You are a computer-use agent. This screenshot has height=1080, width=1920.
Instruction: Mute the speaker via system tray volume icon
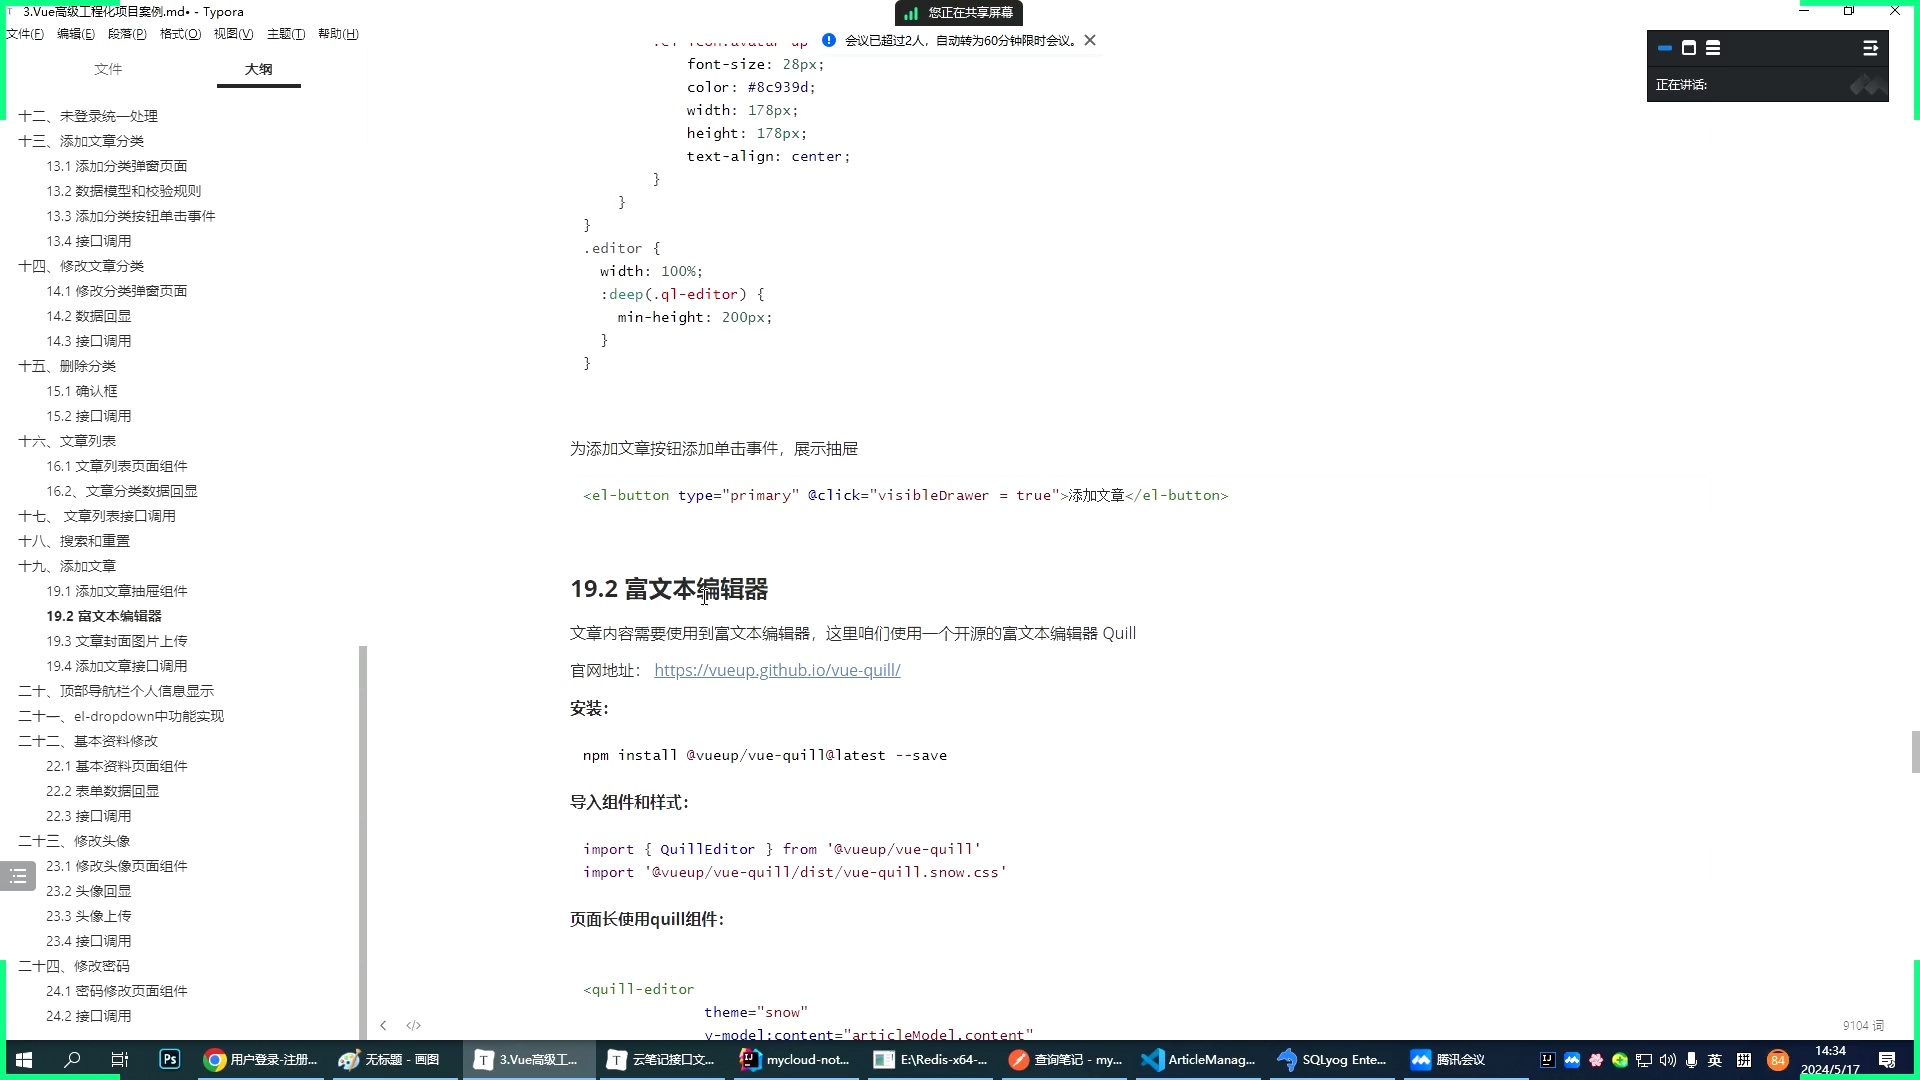pyautogui.click(x=1667, y=1060)
